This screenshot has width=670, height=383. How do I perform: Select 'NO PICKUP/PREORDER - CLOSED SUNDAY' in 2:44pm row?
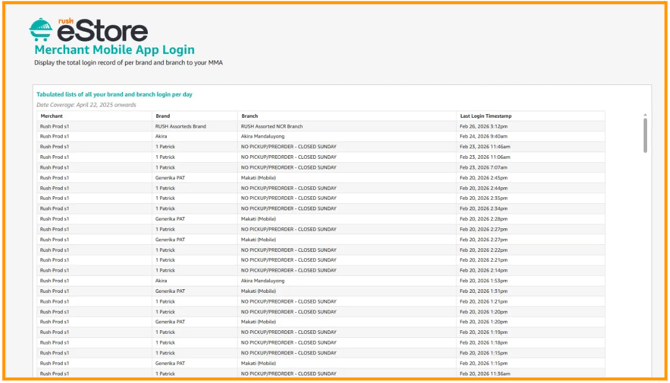coord(289,188)
